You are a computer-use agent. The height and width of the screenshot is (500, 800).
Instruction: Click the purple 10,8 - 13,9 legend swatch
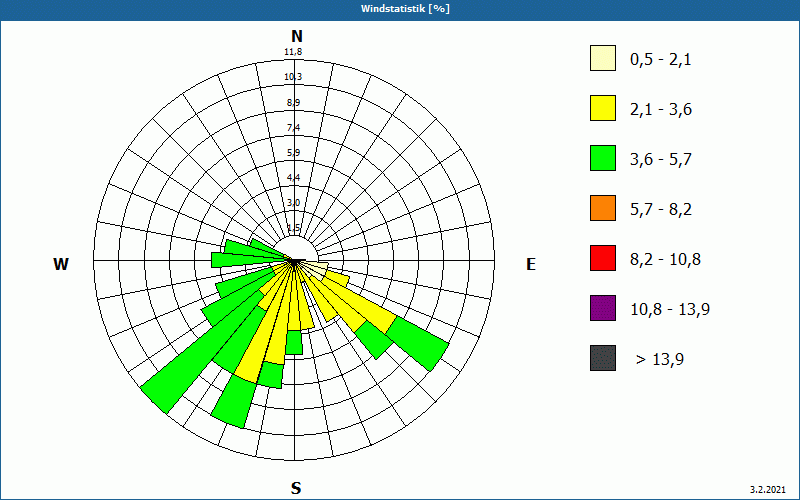(603, 308)
